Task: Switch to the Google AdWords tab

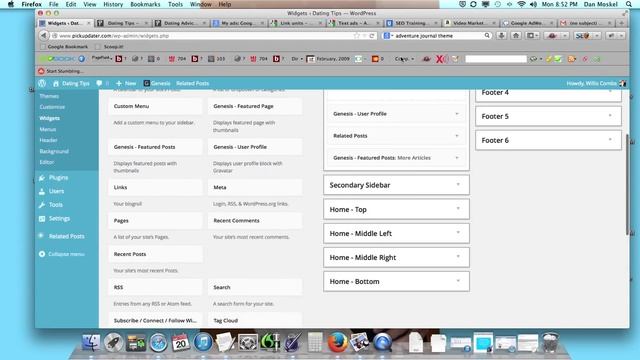Action: tap(527, 23)
